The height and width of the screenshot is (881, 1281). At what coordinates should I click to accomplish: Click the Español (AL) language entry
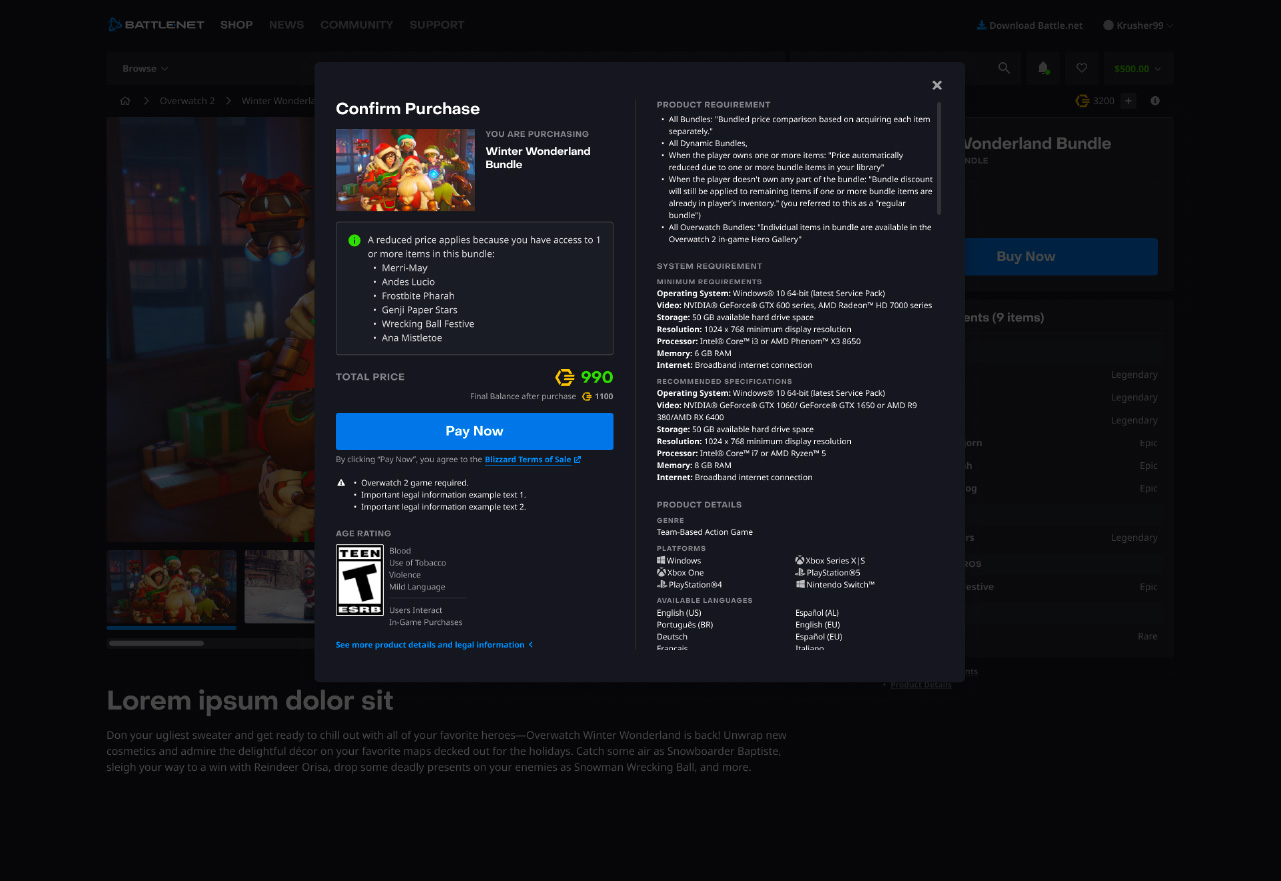click(x=817, y=613)
